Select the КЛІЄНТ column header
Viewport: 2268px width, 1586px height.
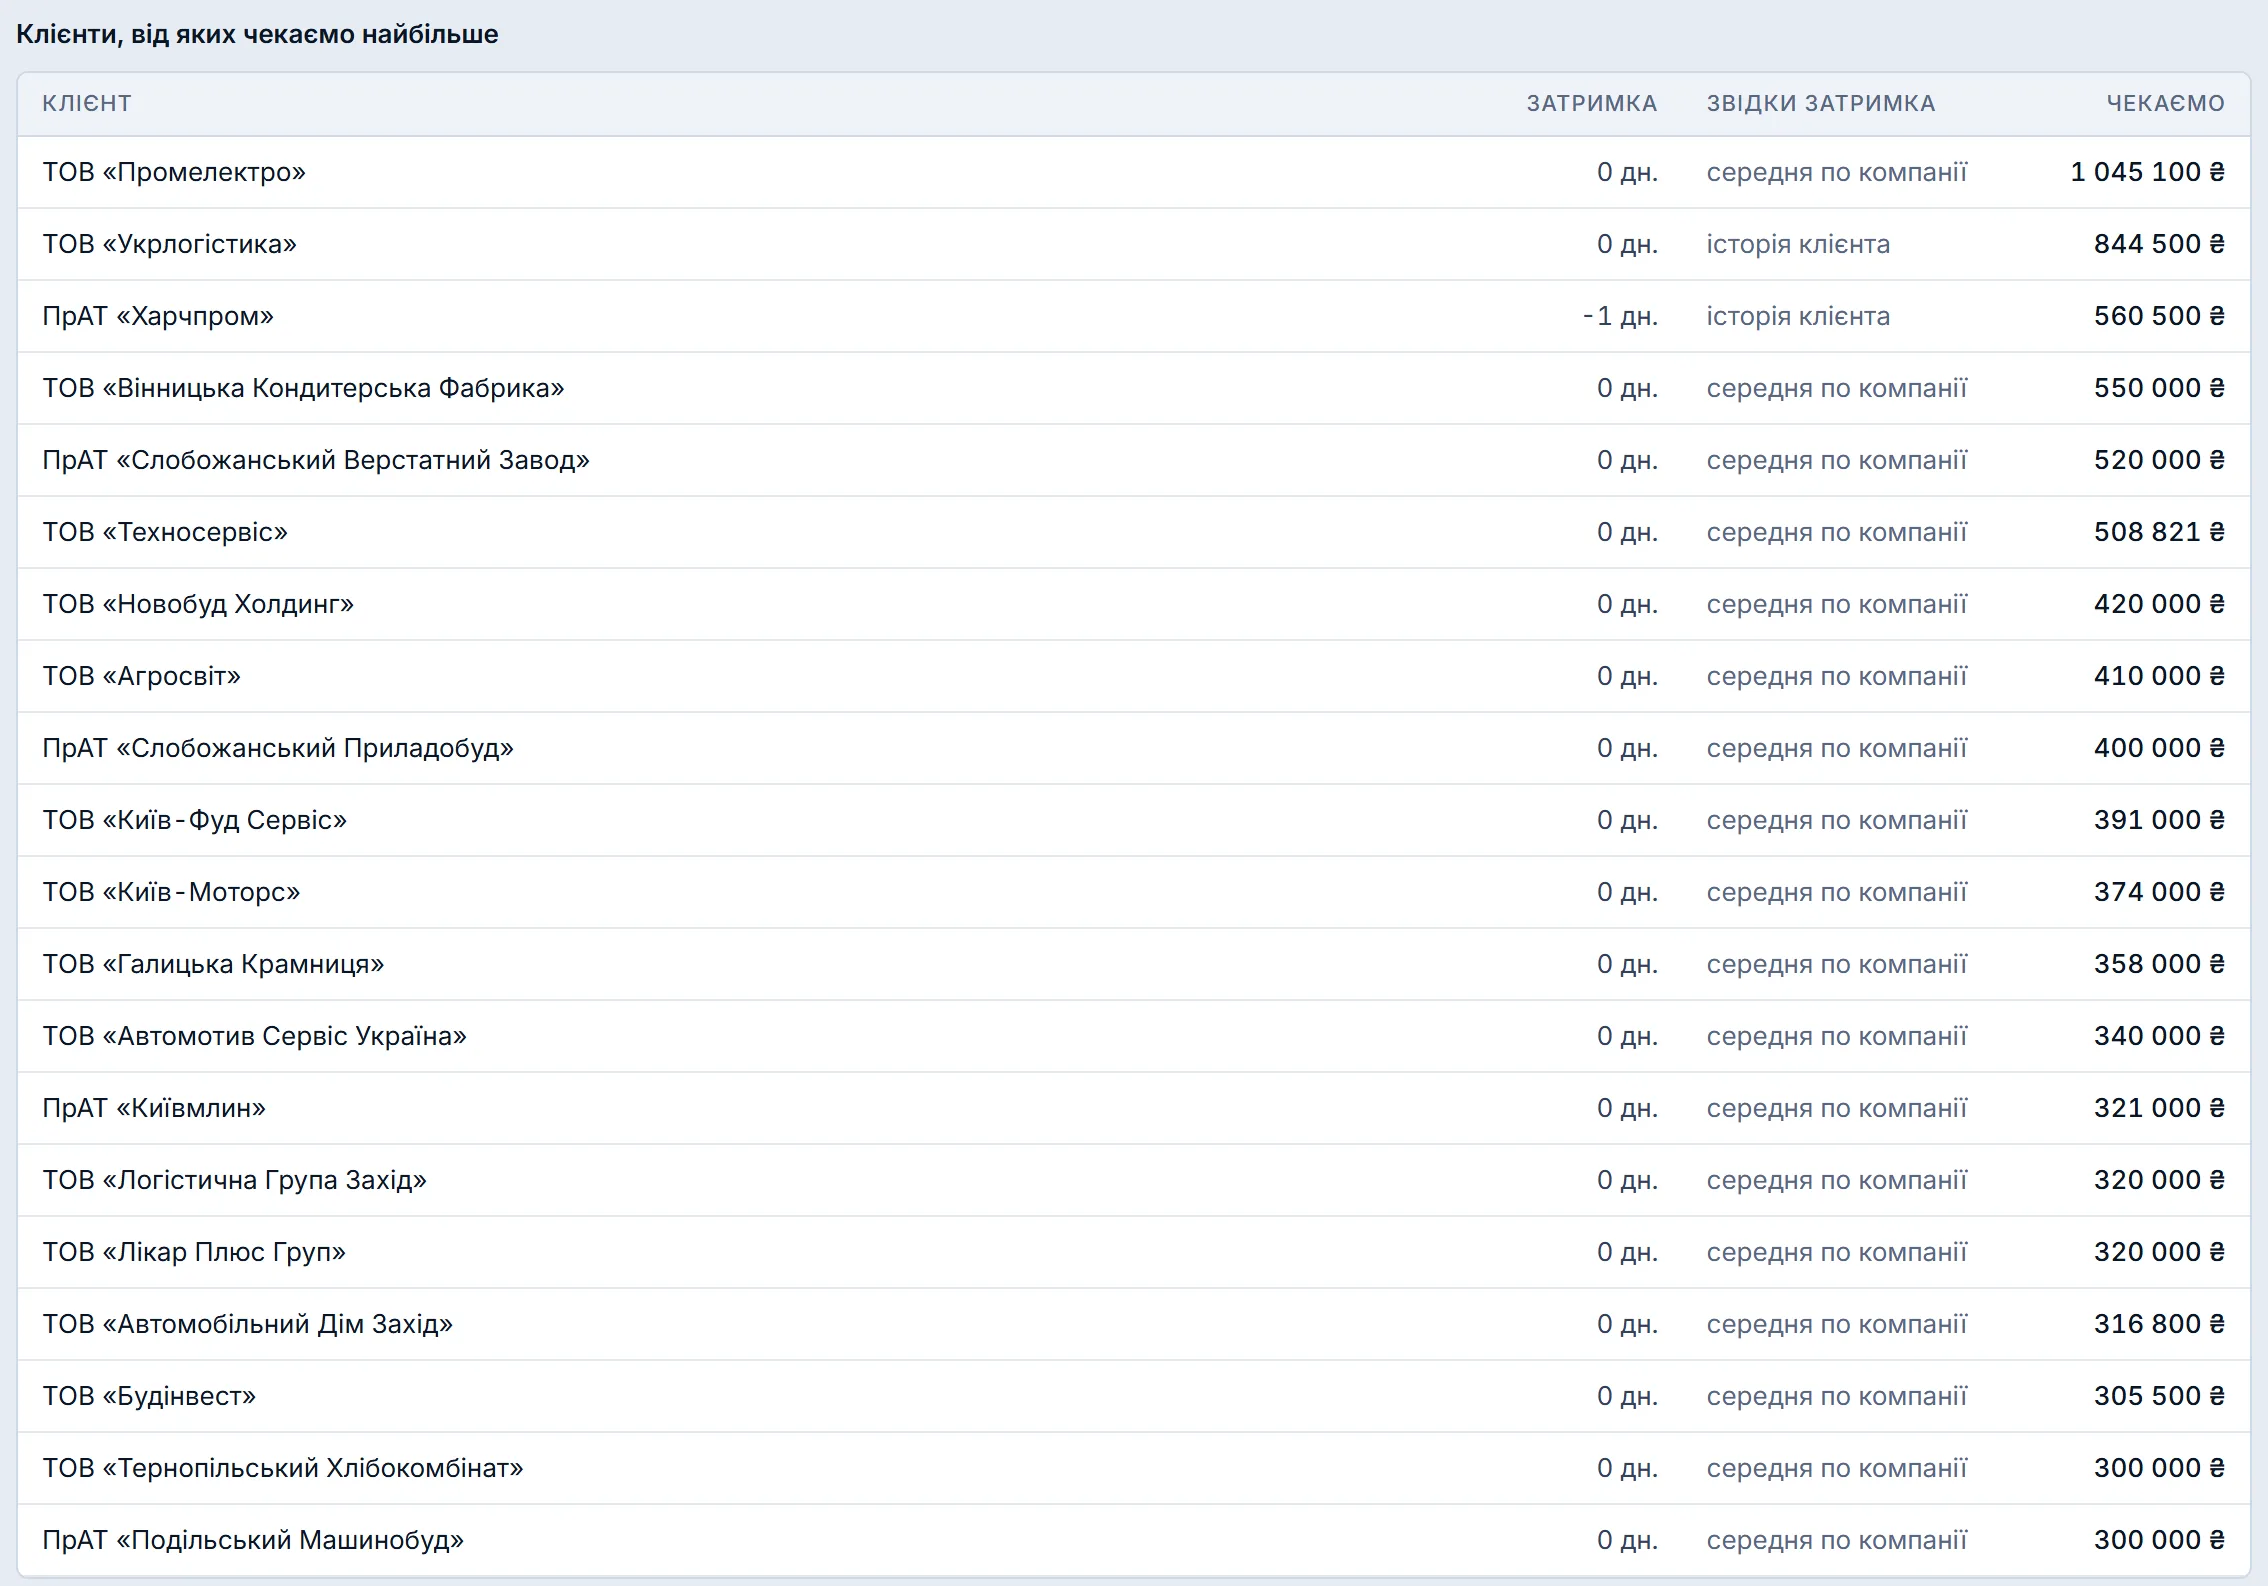[87, 103]
